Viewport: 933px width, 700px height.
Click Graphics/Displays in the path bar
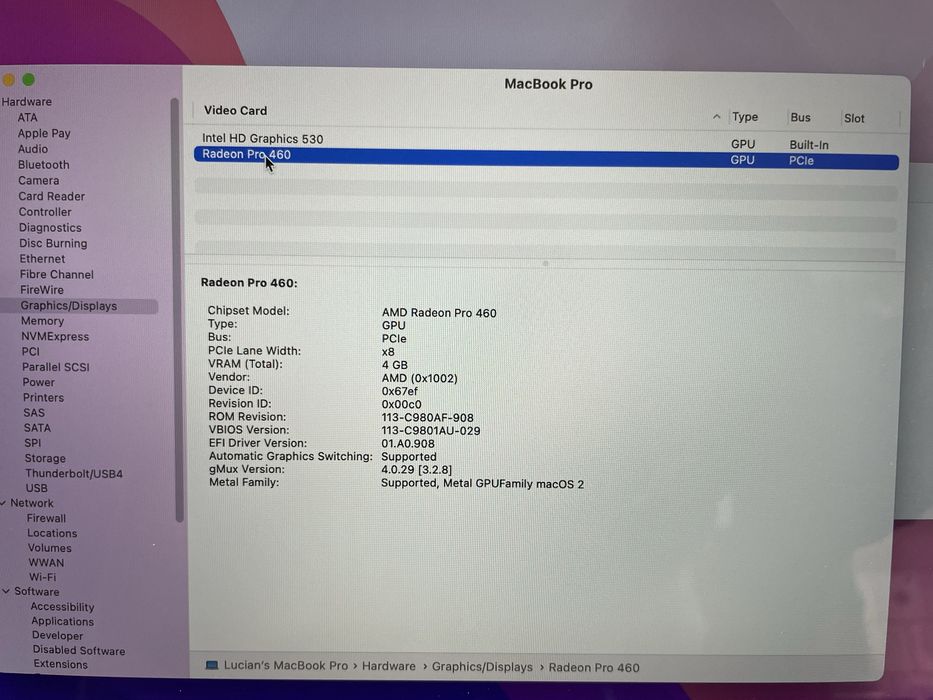click(x=482, y=667)
